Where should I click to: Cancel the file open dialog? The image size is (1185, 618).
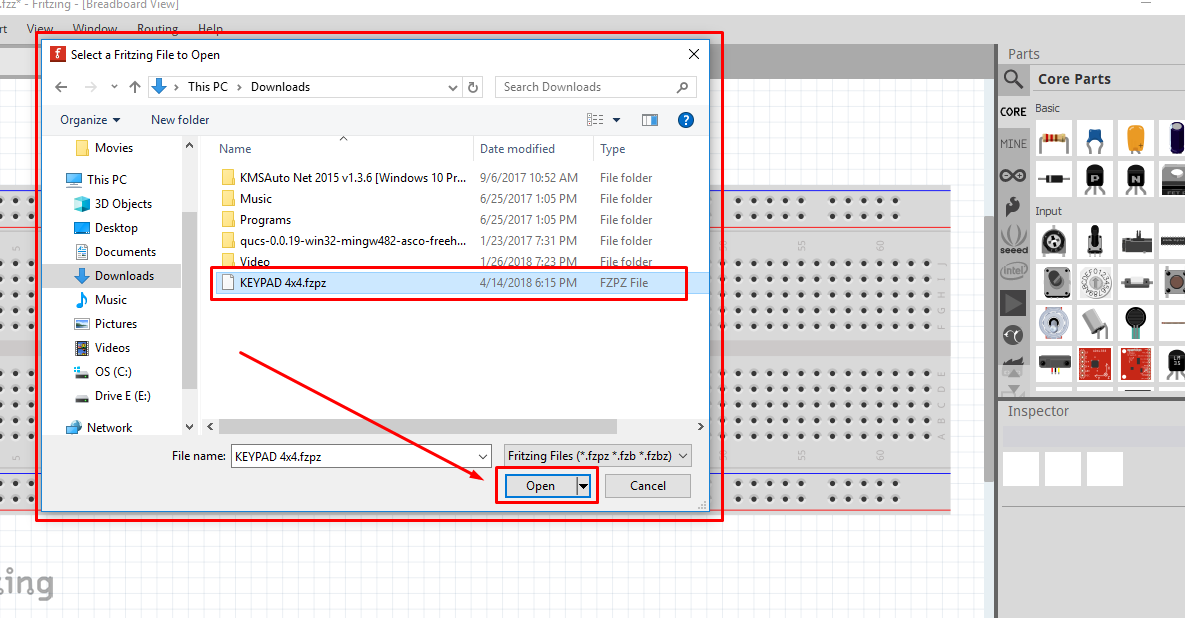tap(647, 485)
